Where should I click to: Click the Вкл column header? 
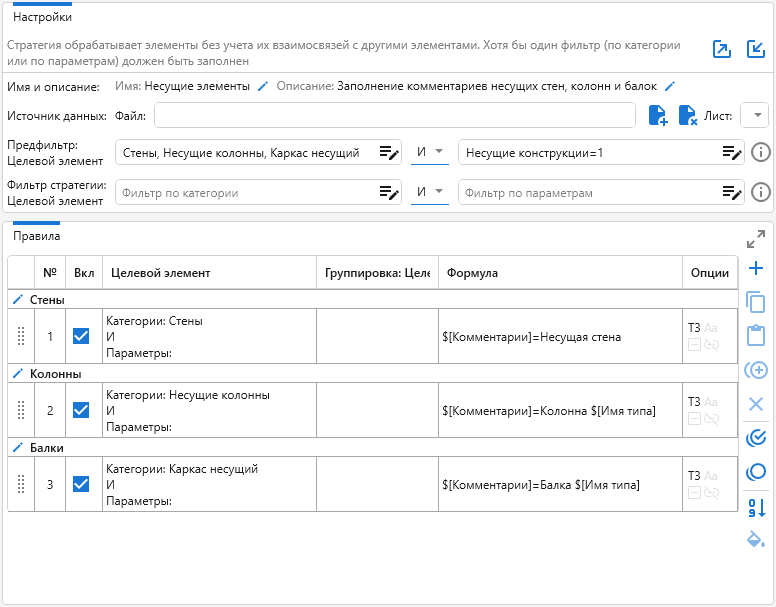coord(84,273)
